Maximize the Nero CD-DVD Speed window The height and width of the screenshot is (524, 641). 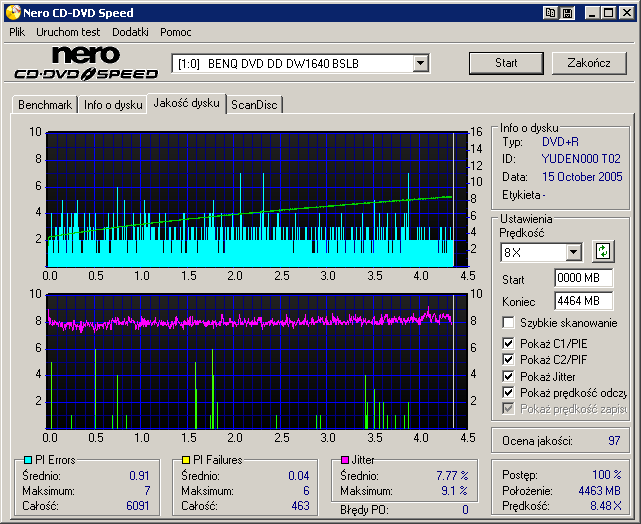coord(609,13)
